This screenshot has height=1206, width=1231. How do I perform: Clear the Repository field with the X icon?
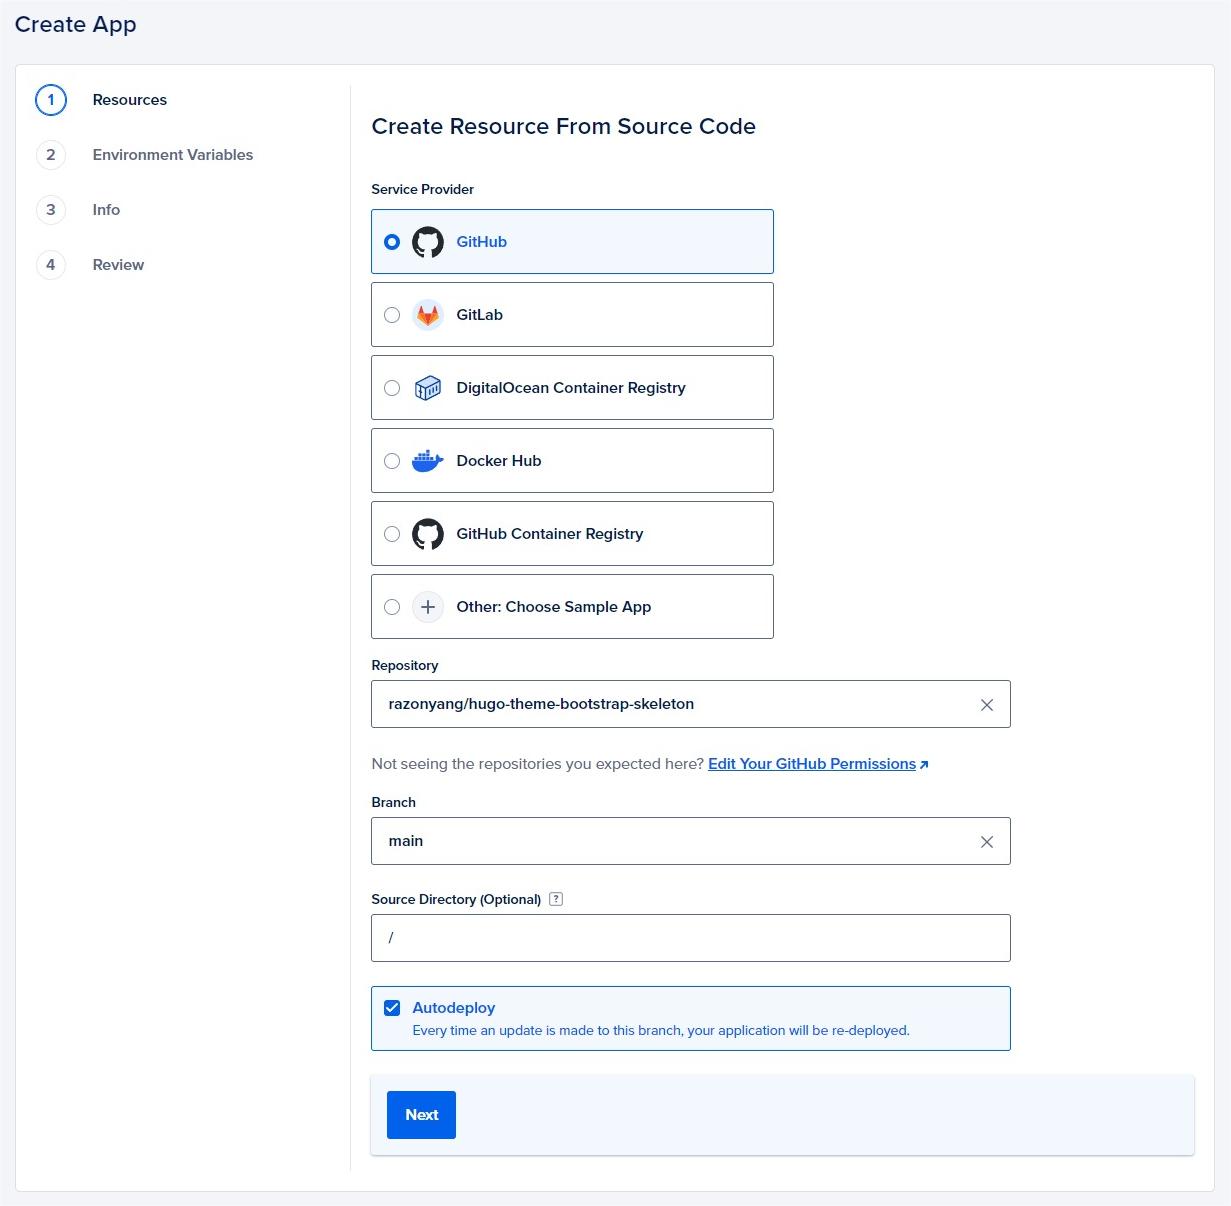[x=987, y=704]
